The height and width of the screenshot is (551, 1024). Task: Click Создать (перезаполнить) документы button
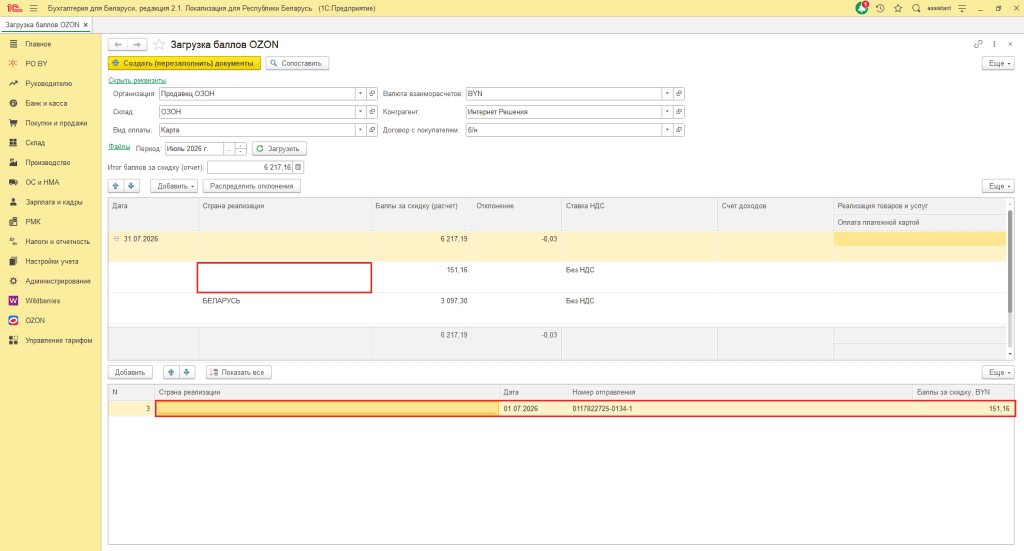[184, 63]
